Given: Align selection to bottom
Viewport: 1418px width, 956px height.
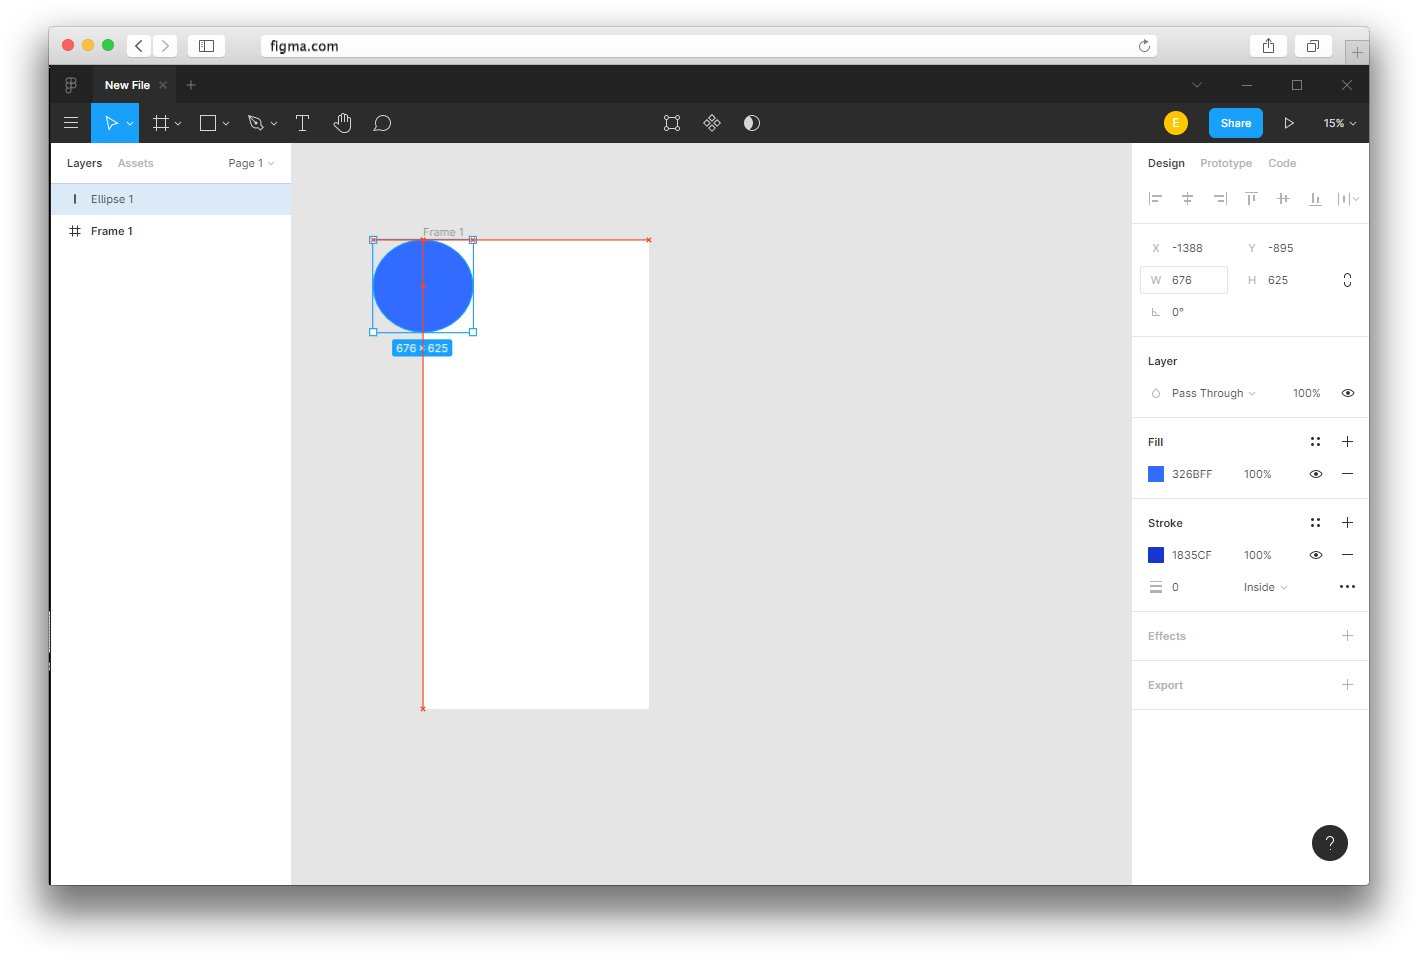Looking at the screenshot, I should pos(1315,199).
